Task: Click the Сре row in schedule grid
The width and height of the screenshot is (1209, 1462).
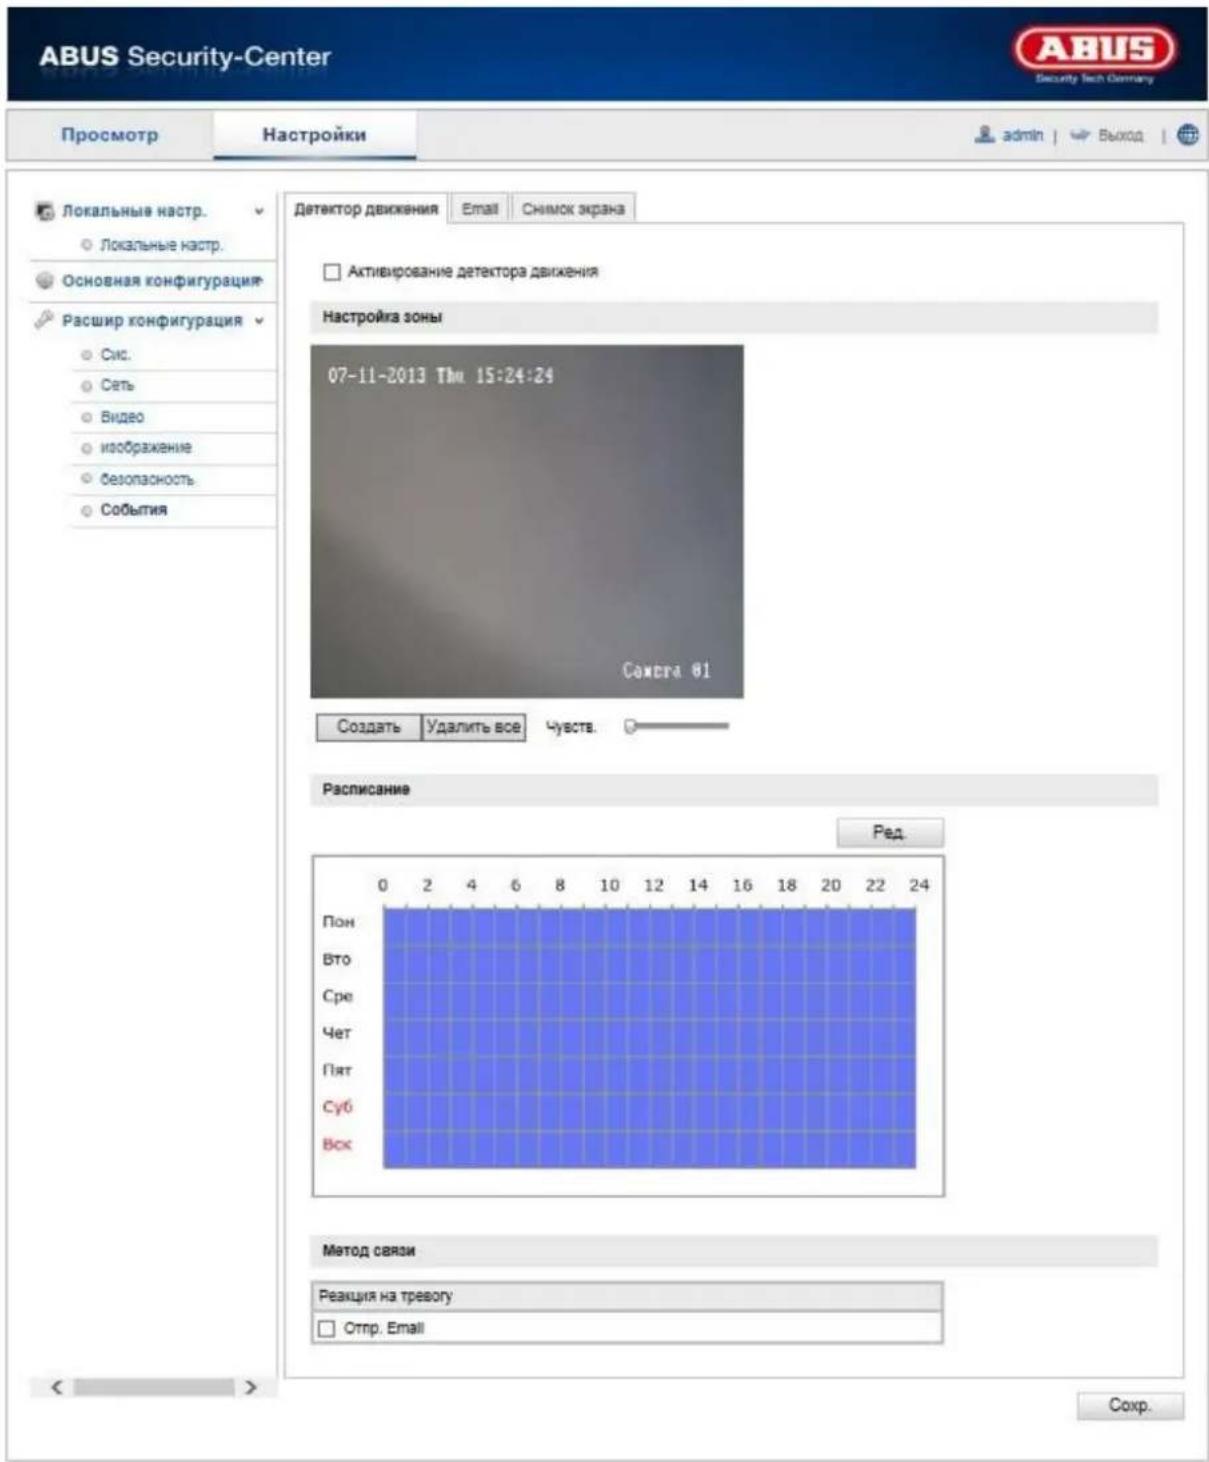Action: (649, 1001)
